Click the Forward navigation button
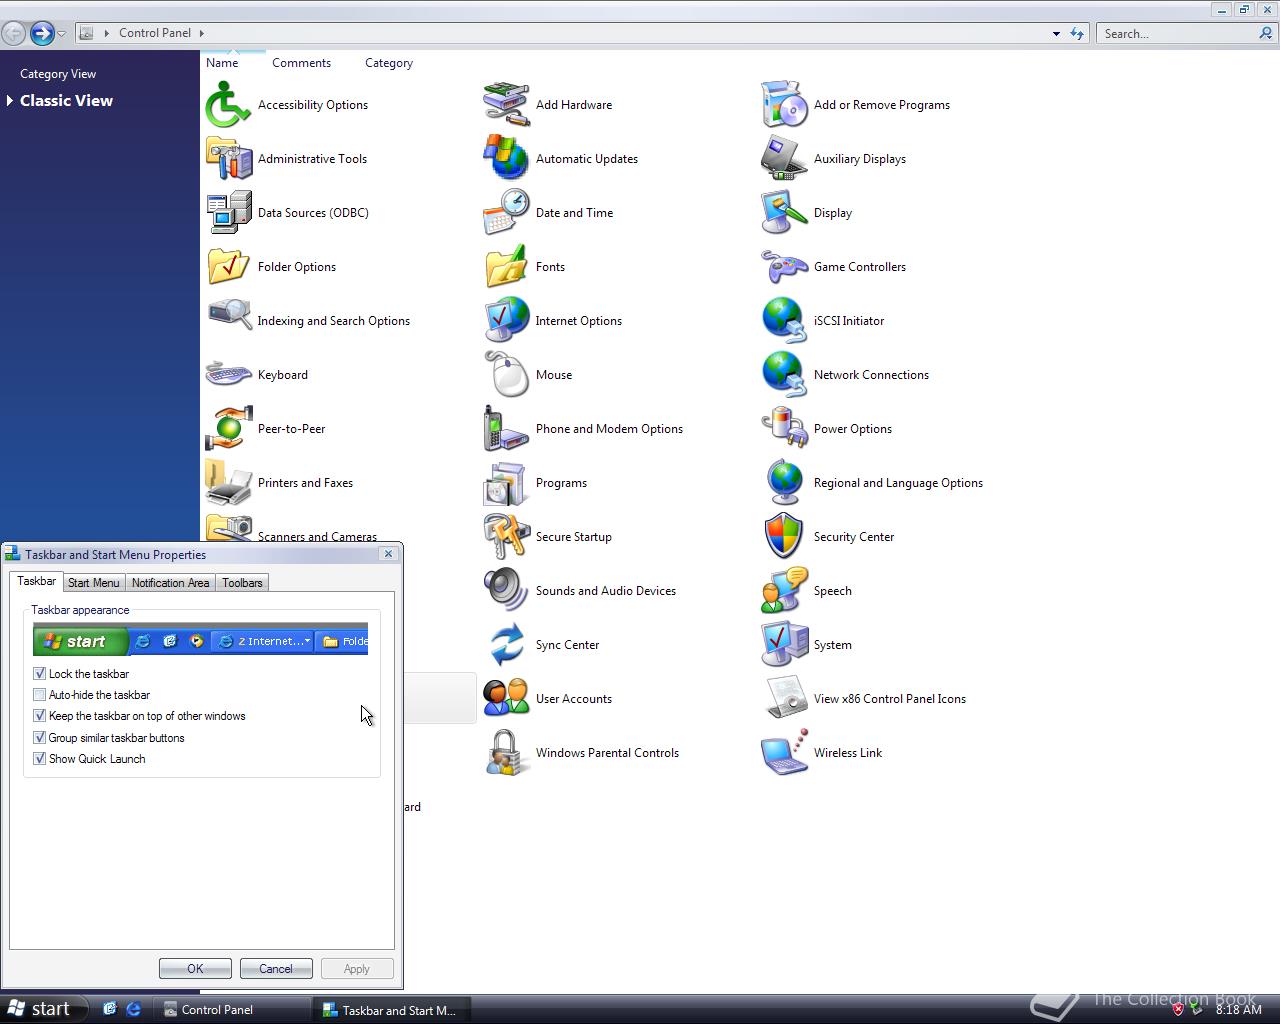Screen dimensions: 1280x1024 (x=41, y=33)
